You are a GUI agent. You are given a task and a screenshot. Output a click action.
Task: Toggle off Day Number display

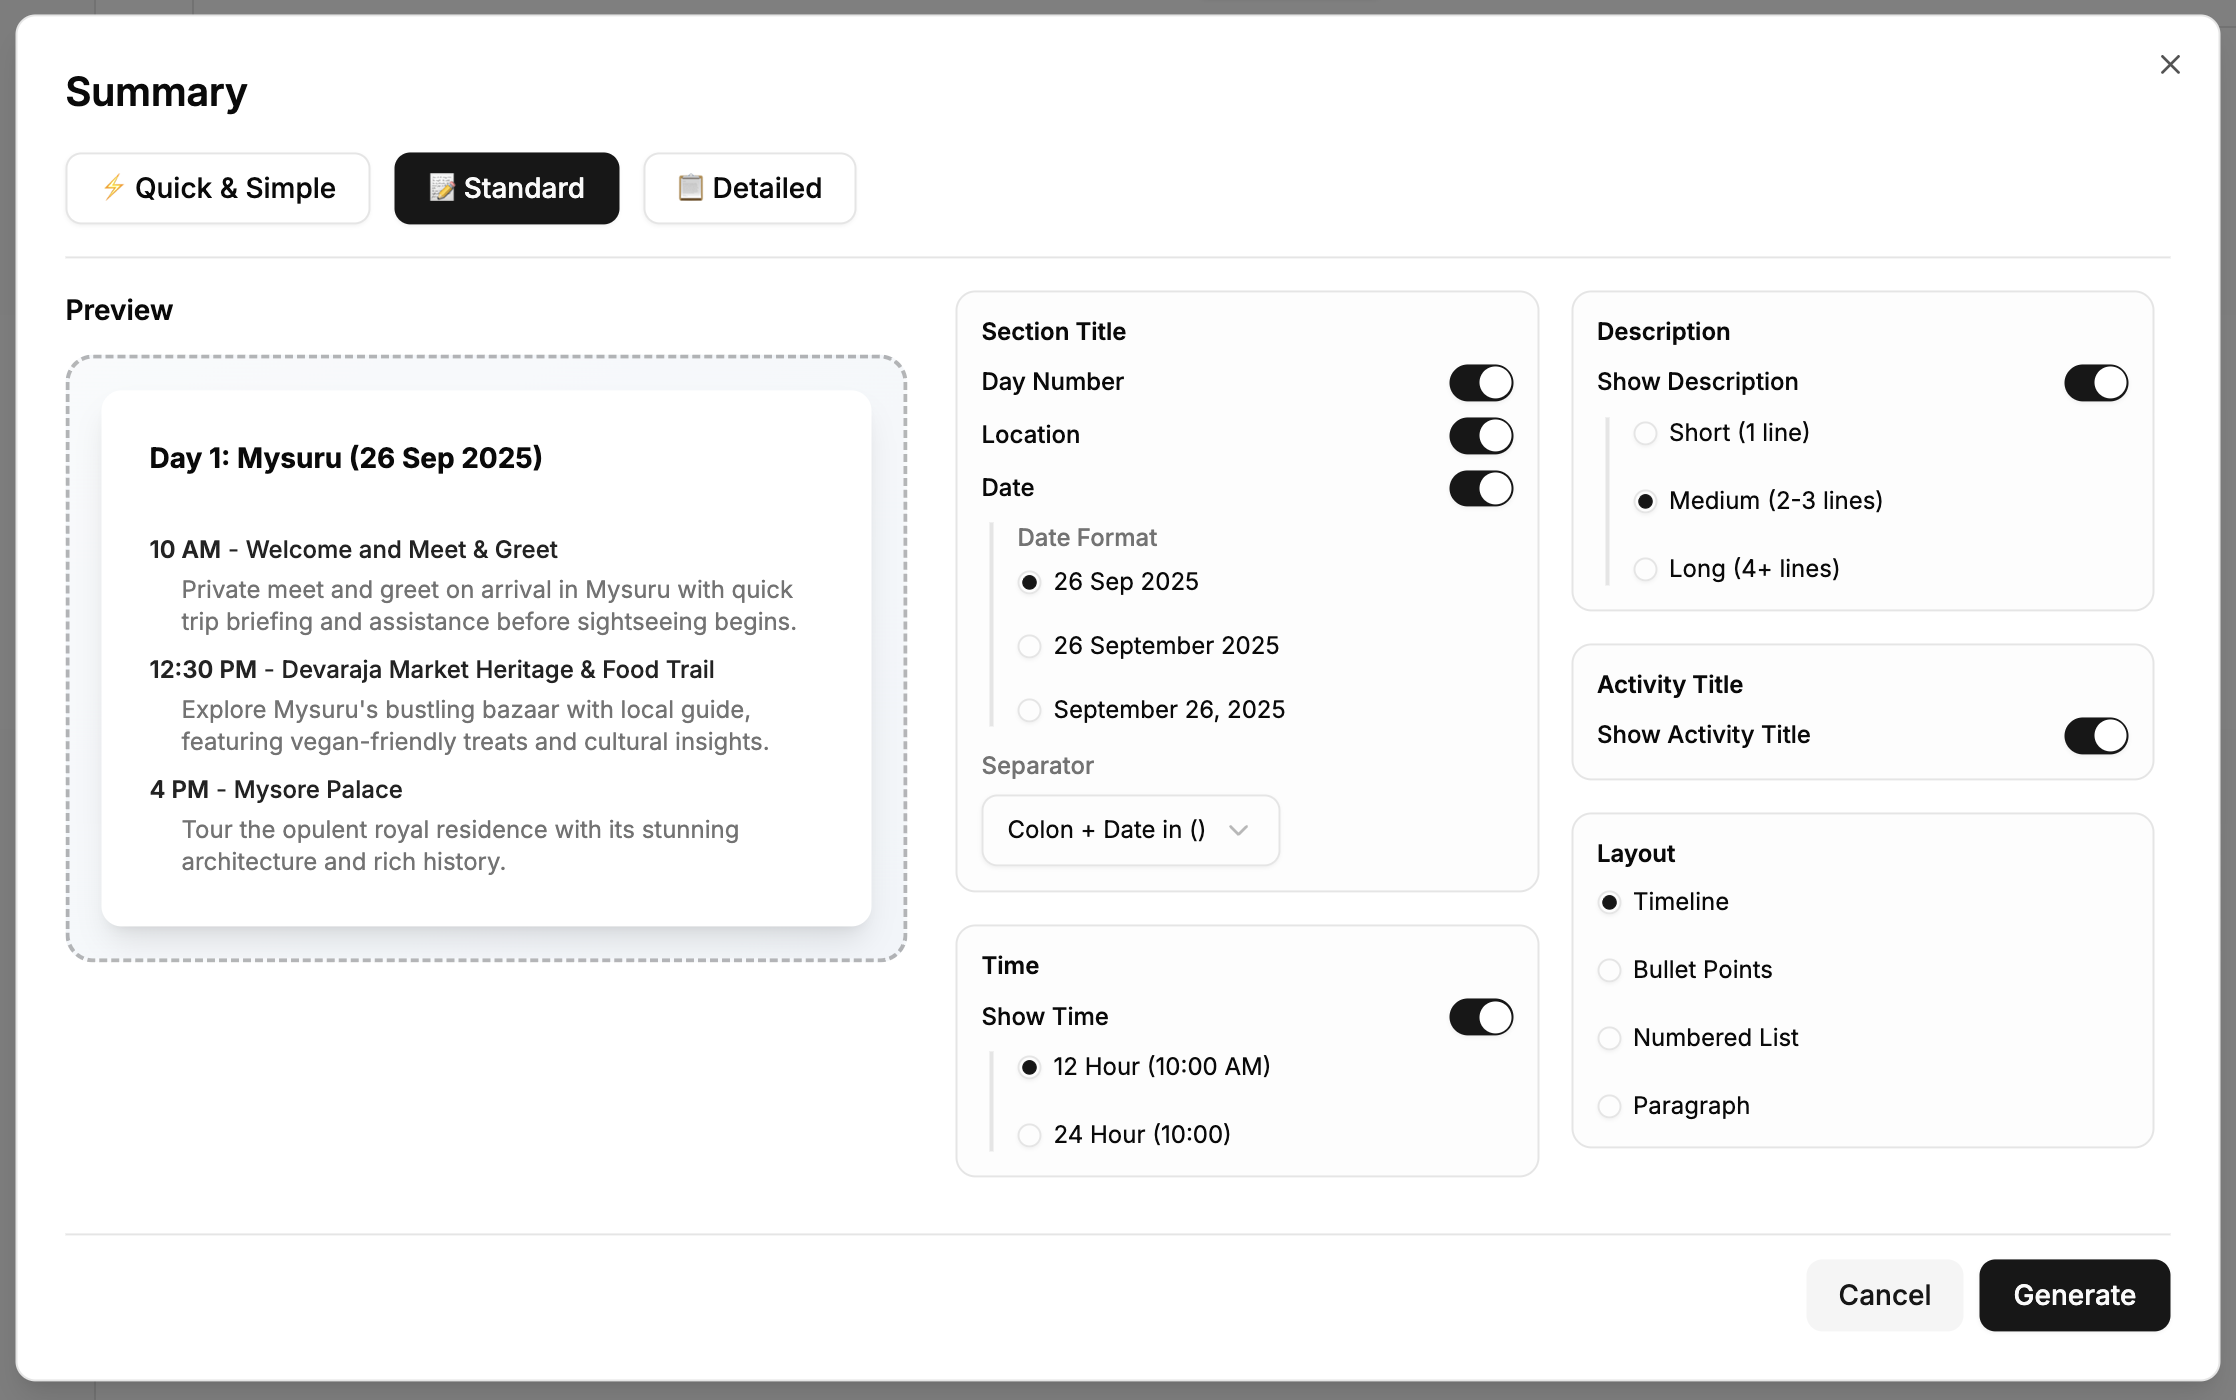[1480, 382]
